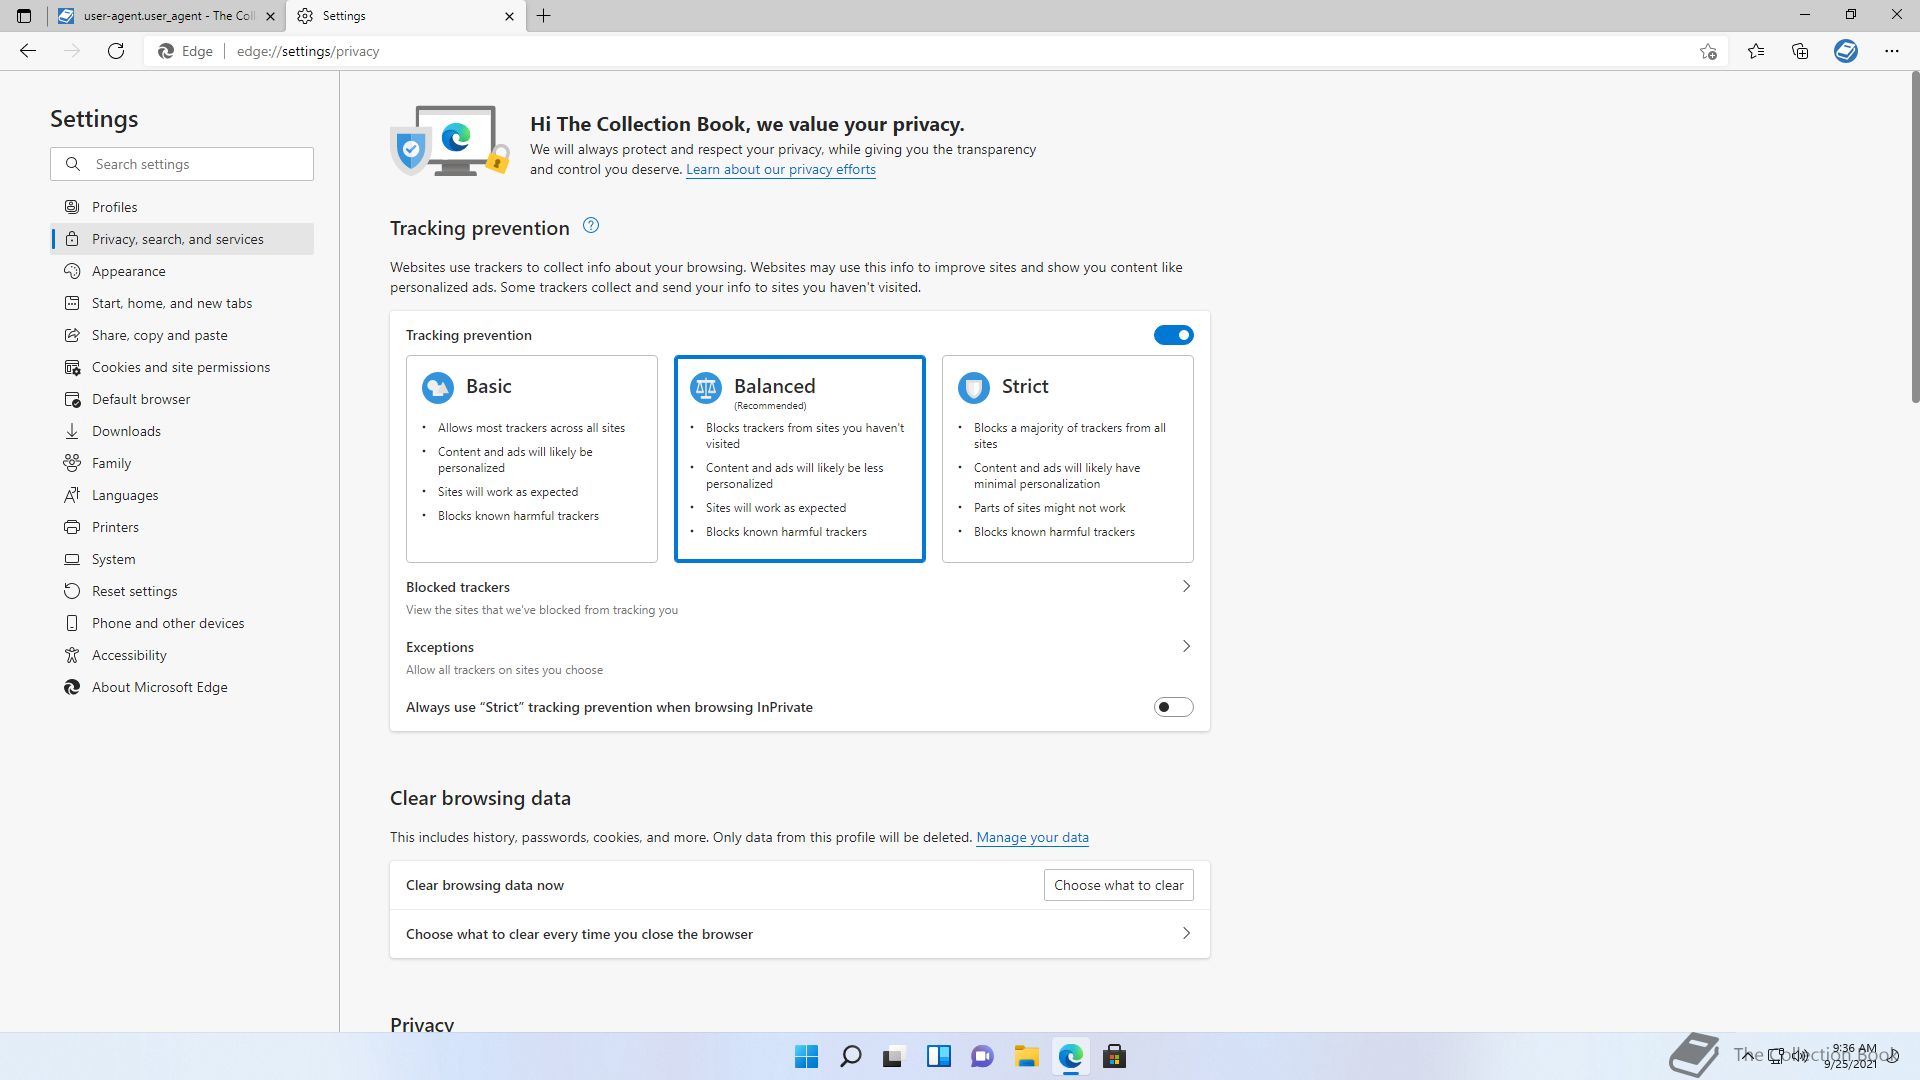This screenshot has height=1080, width=1920.
Task: Click Choose what to clear button
Action: (x=1118, y=885)
